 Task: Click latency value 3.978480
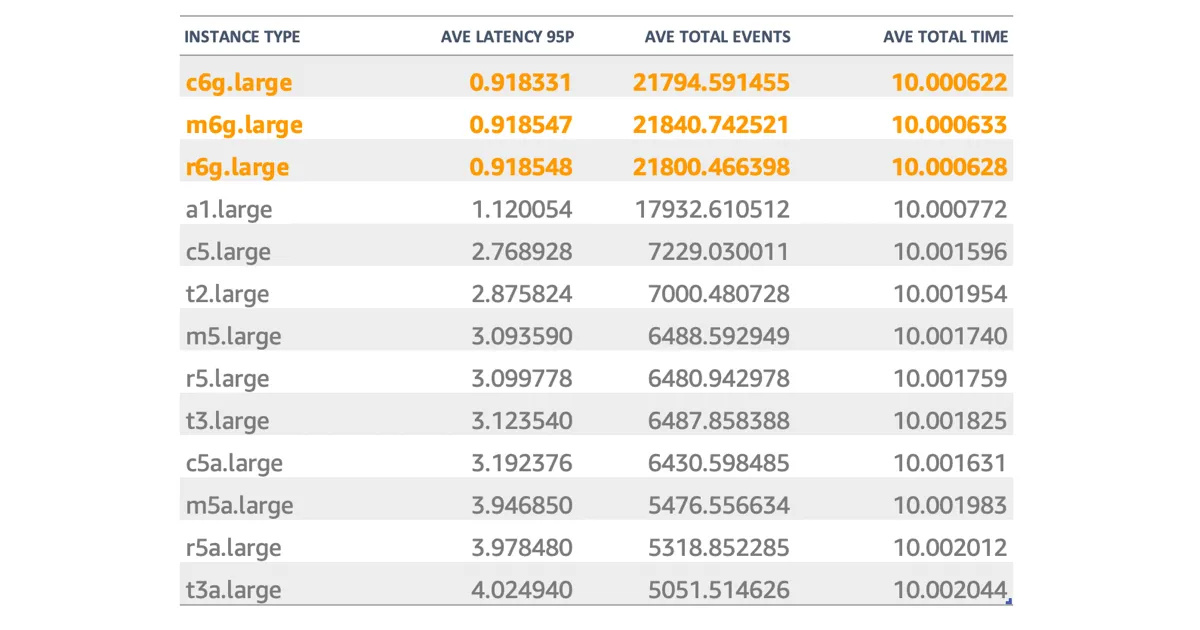pos(521,547)
